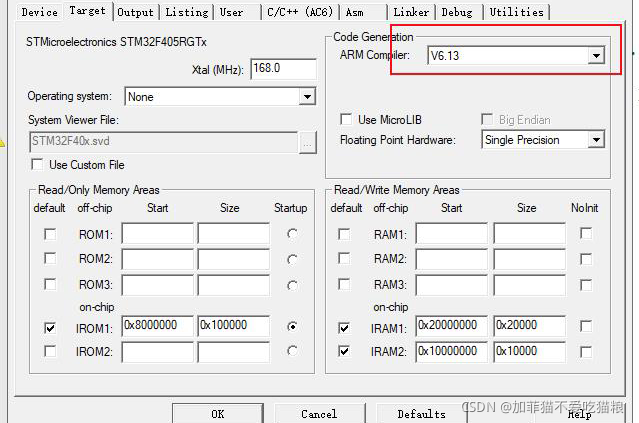Enable NoInit for IRAM1
This screenshot has height=423, width=639.
(x=586, y=326)
